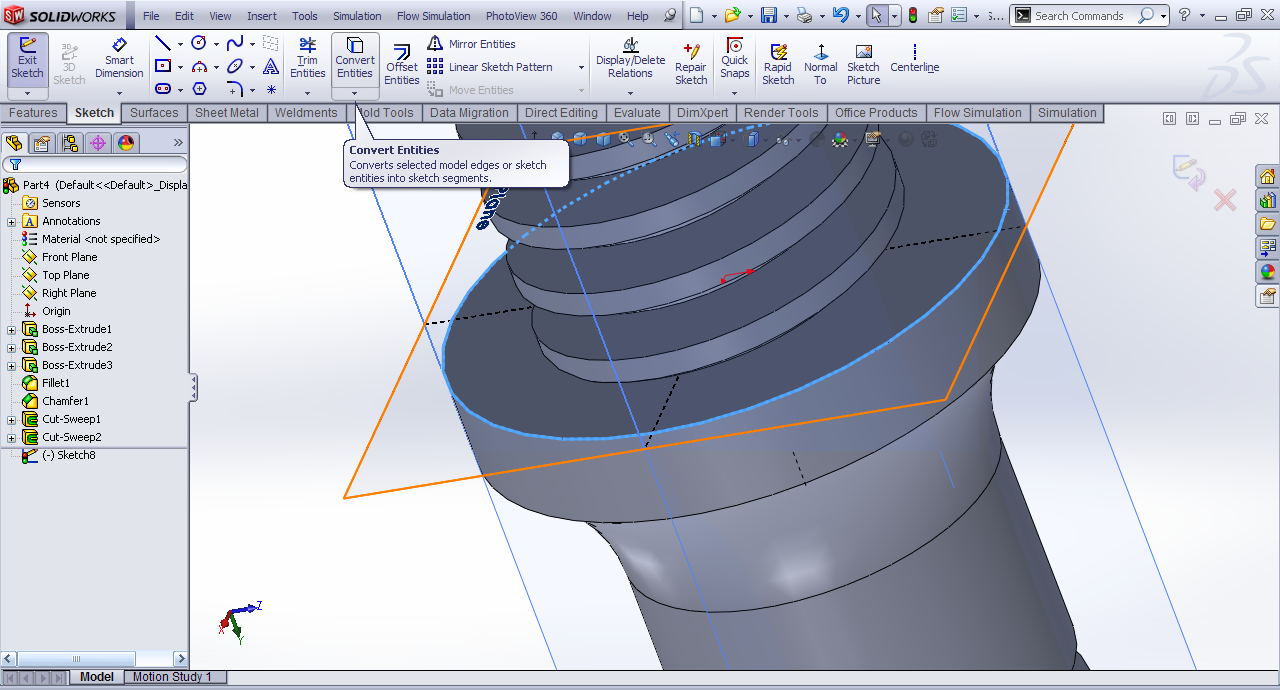This screenshot has width=1280, height=690.
Task: Select Fillet1 in the feature tree
Action: pyautogui.click(x=56, y=383)
